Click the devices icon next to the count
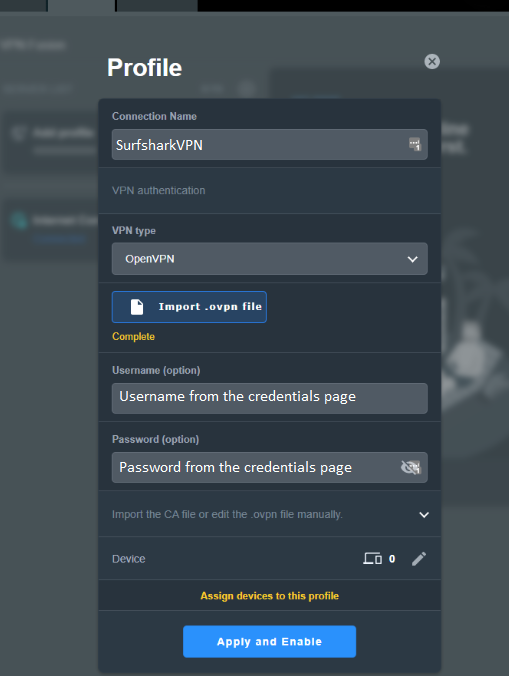This screenshot has height=677, width=509. coord(372,559)
